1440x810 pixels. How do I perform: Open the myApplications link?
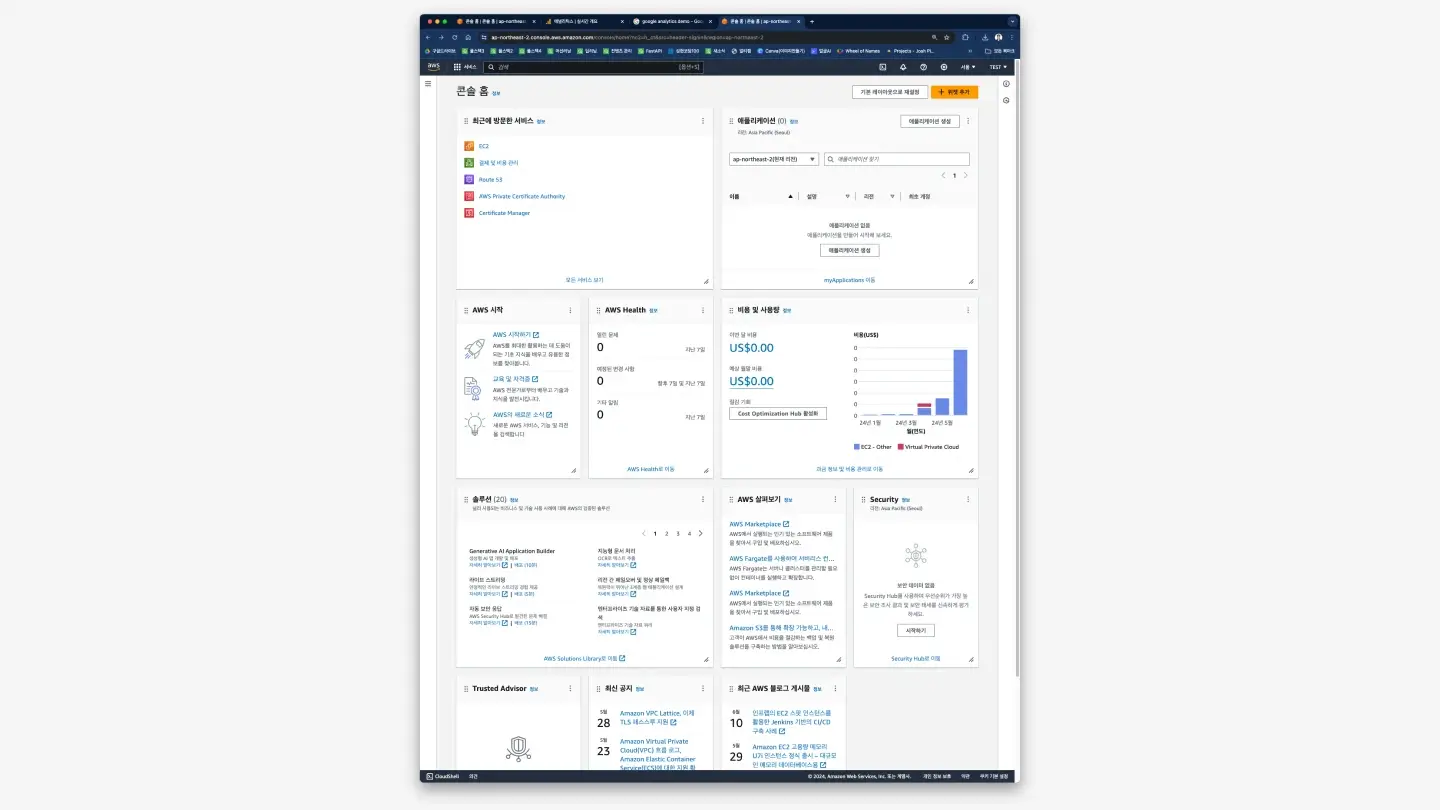point(849,280)
